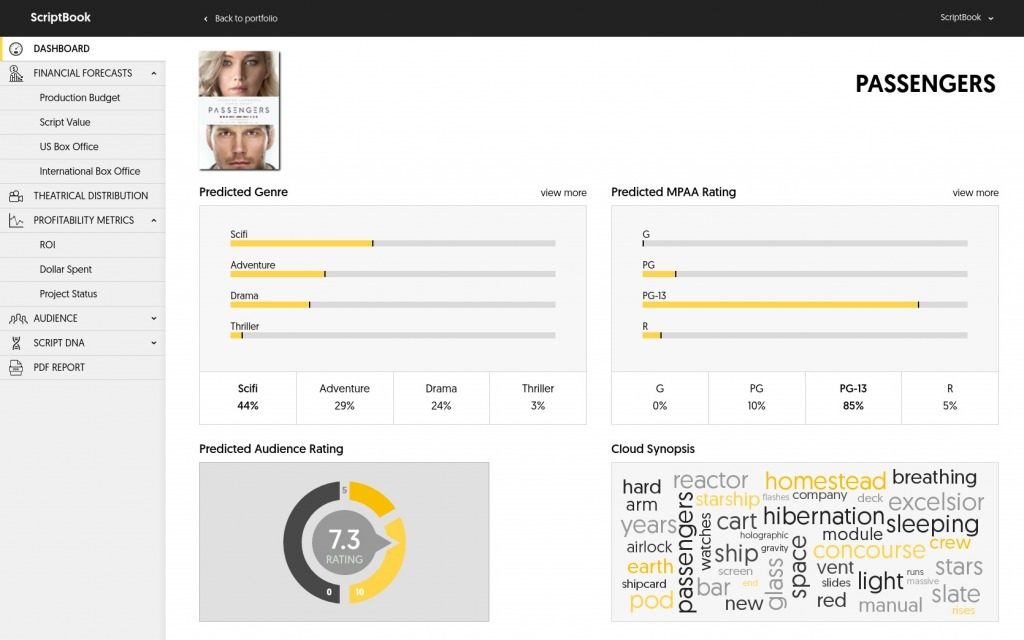Click the Script DNA helix icon

pos(16,343)
